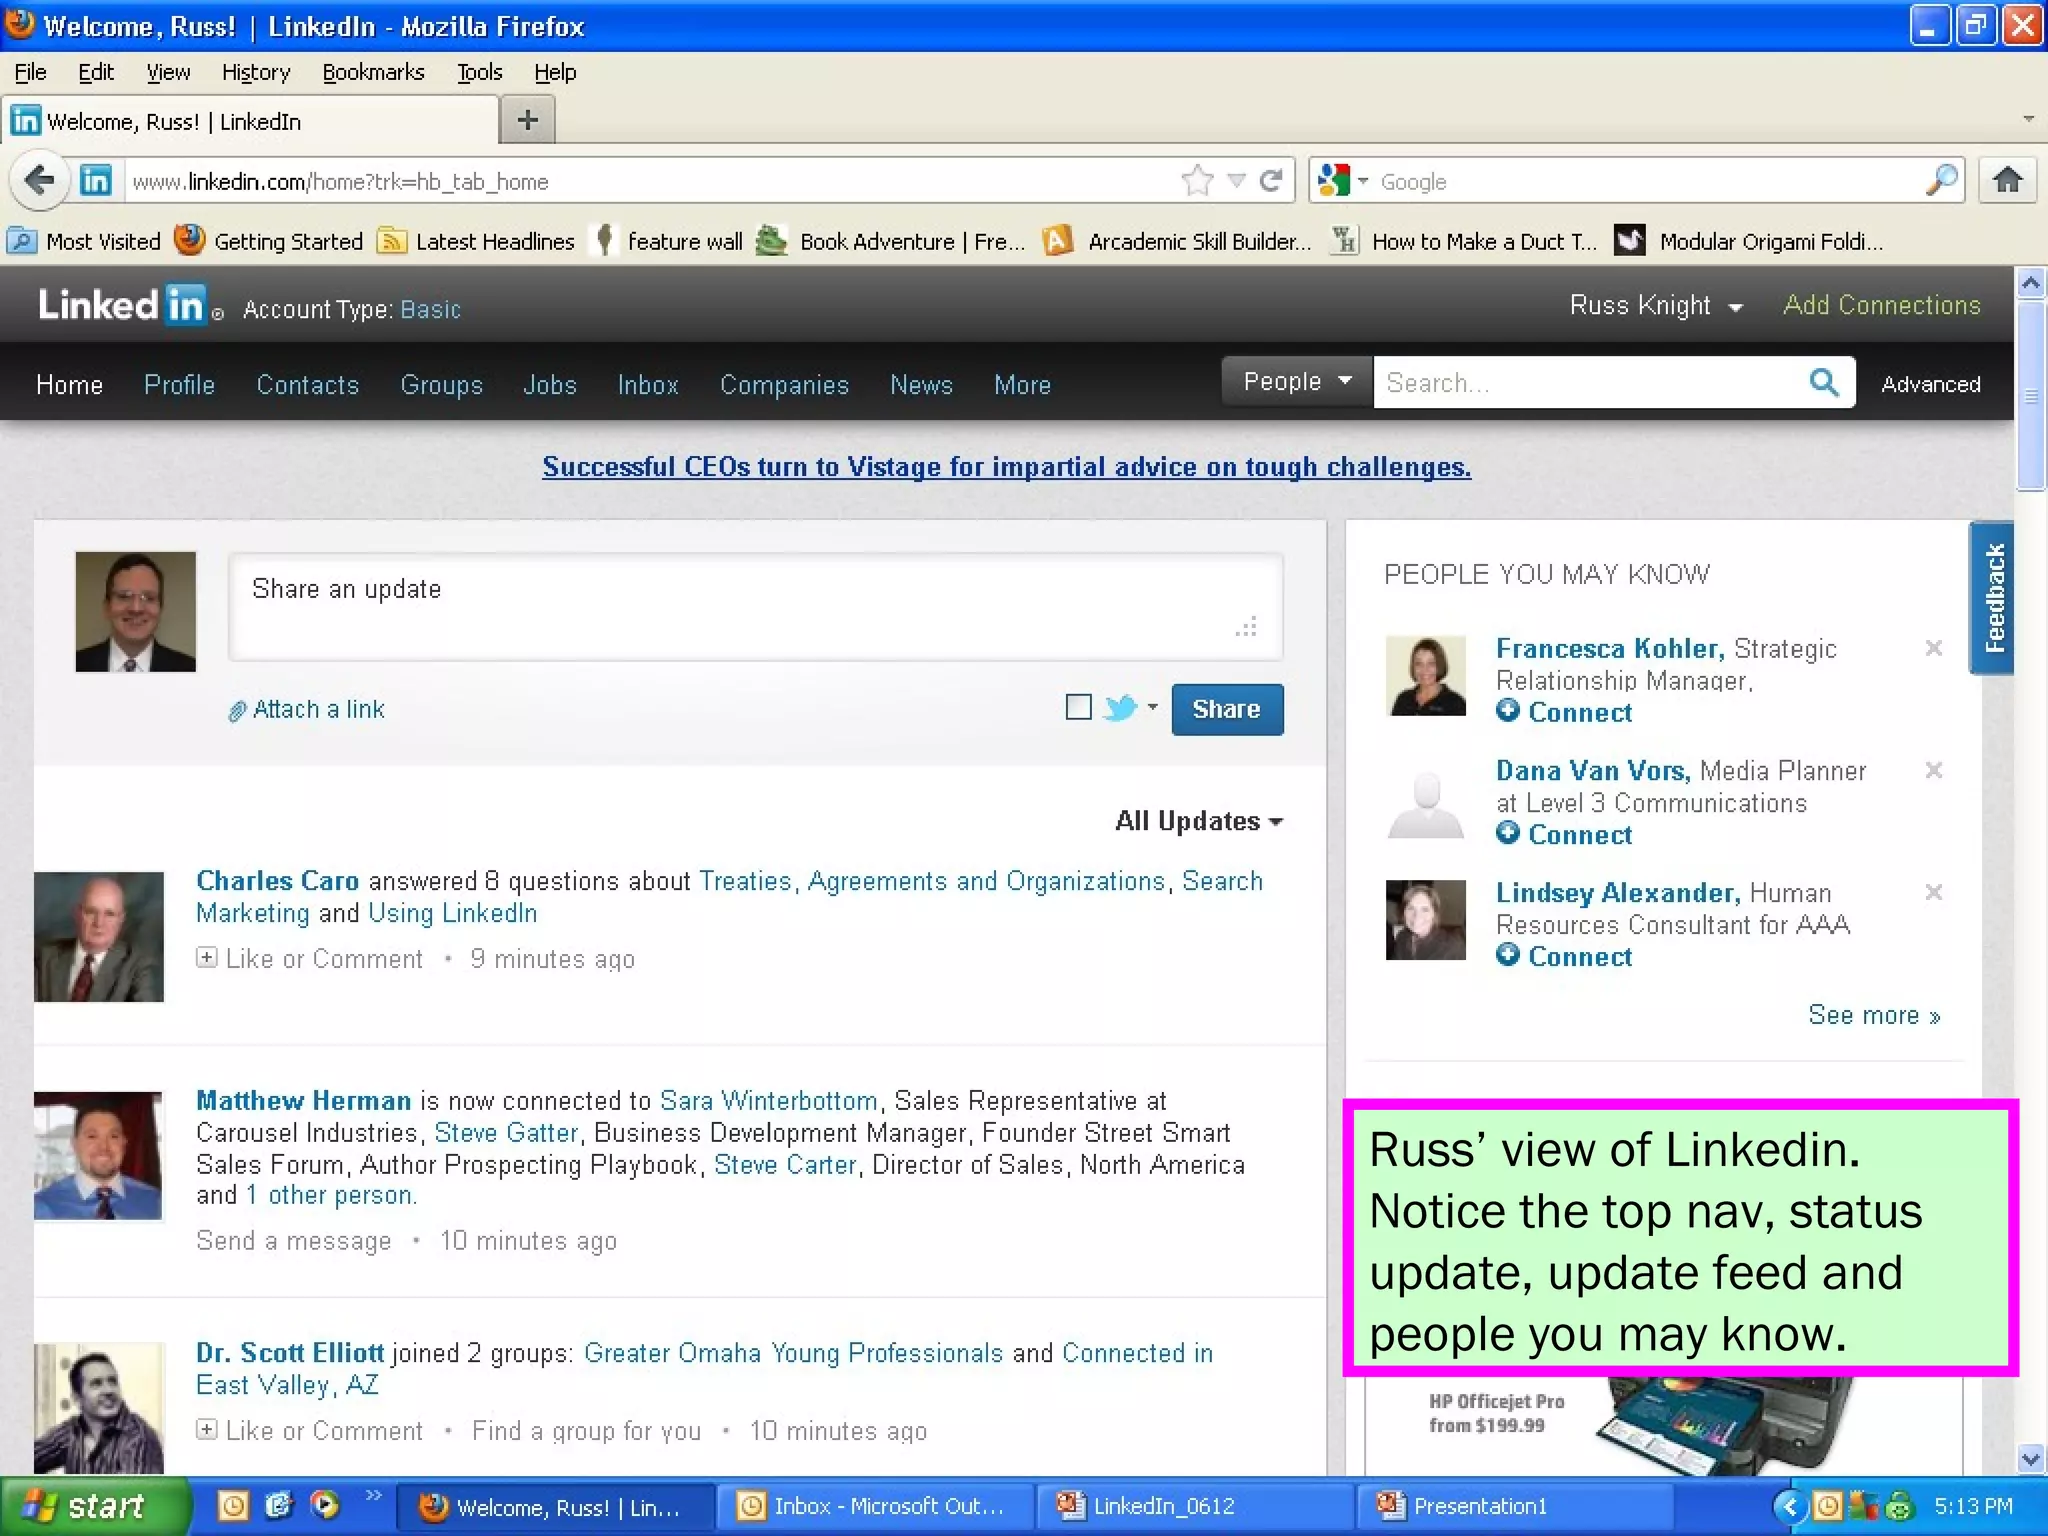
Task: Open Latest Headlines feed bookmark
Action: [x=476, y=241]
